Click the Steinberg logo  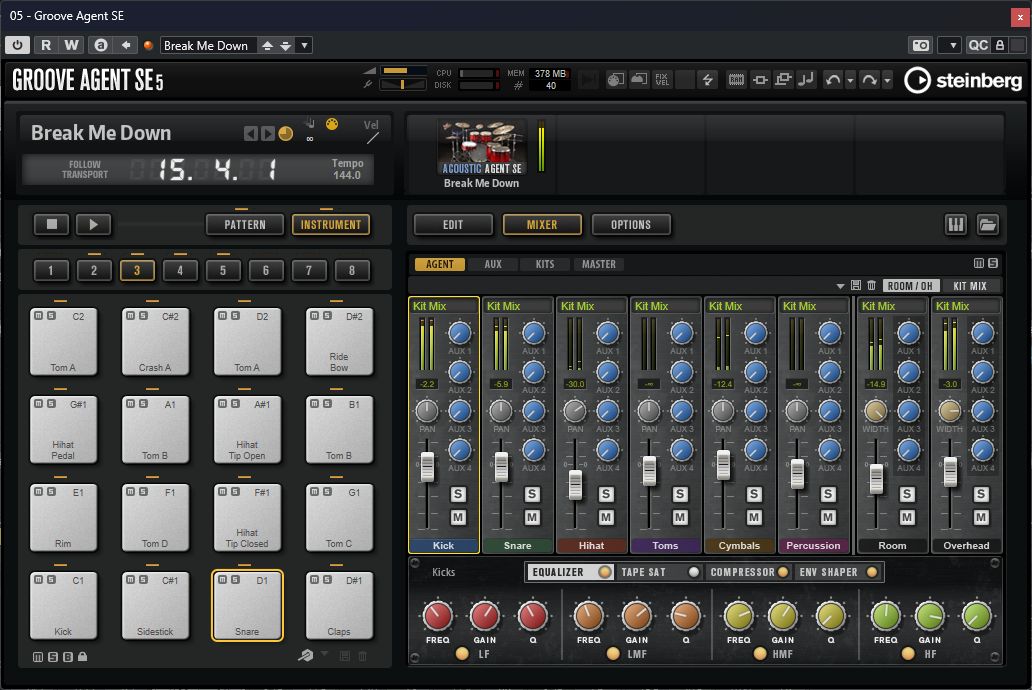963,80
